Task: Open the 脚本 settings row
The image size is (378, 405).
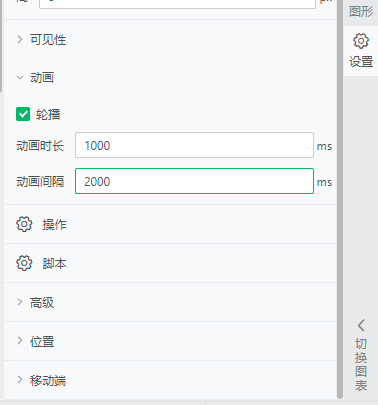Action: click(x=170, y=263)
